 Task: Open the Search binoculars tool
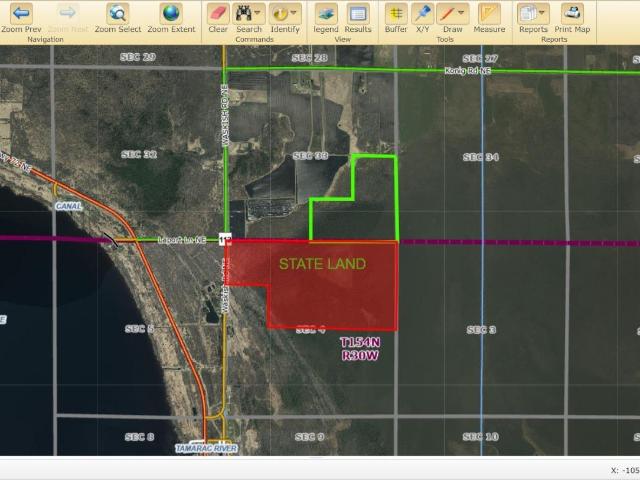point(244,13)
